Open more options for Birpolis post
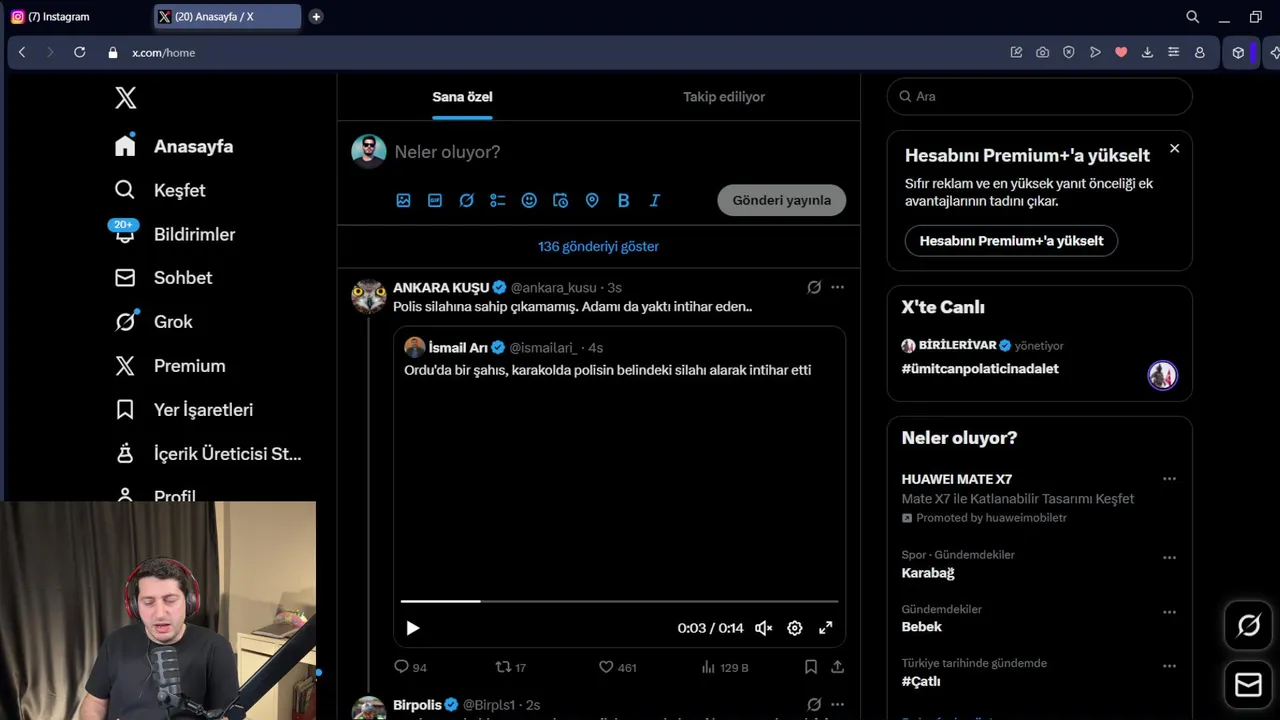This screenshot has height=720, width=1280. [838, 705]
